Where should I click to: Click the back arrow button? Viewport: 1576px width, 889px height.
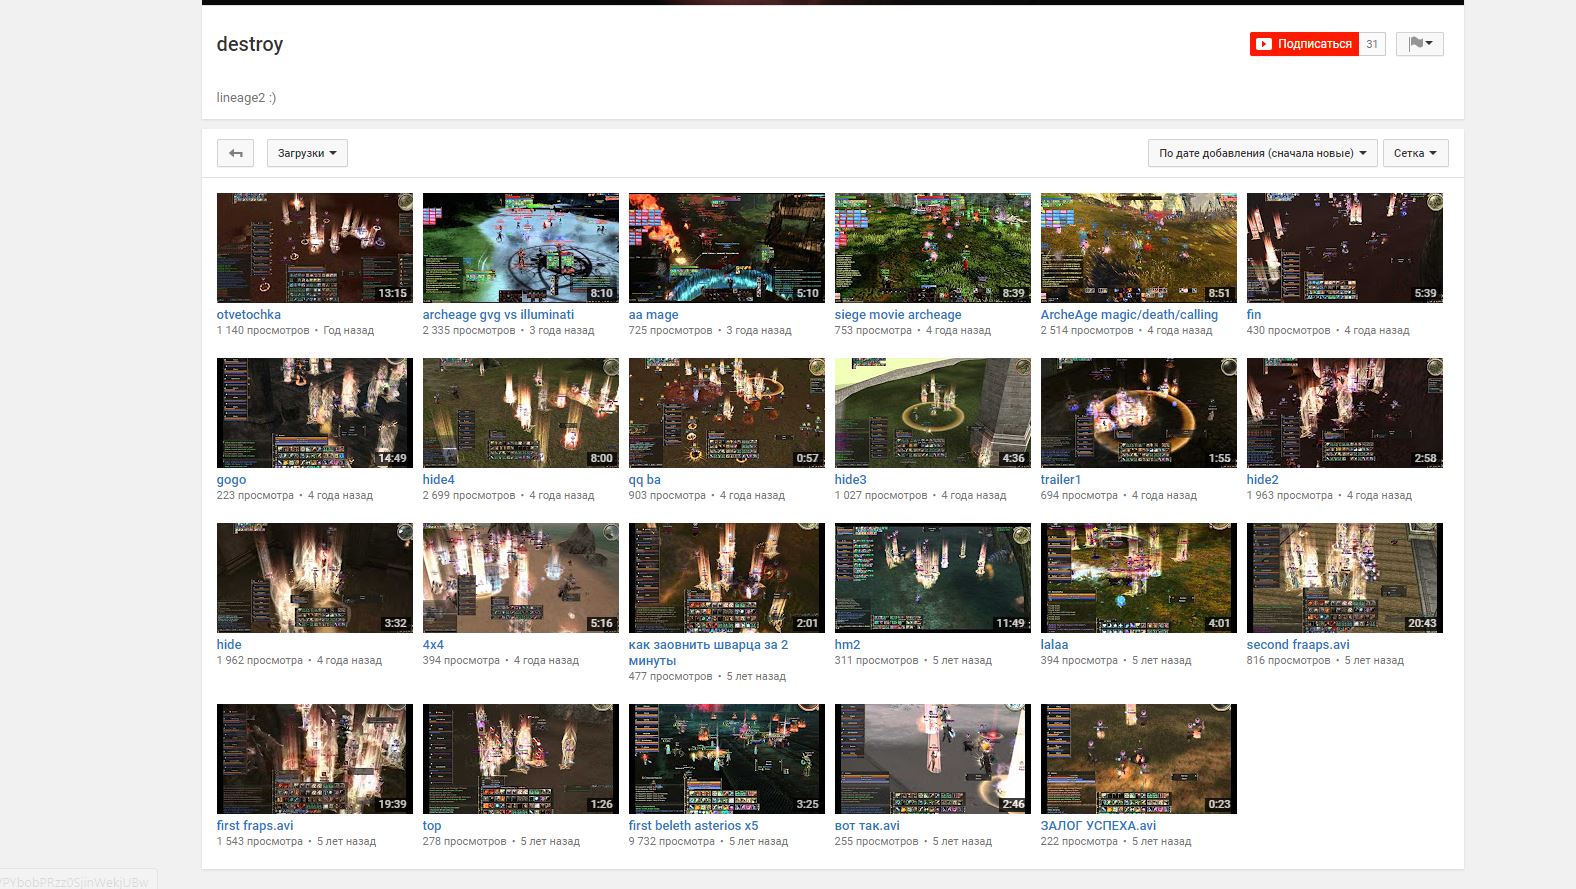tap(235, 153)
